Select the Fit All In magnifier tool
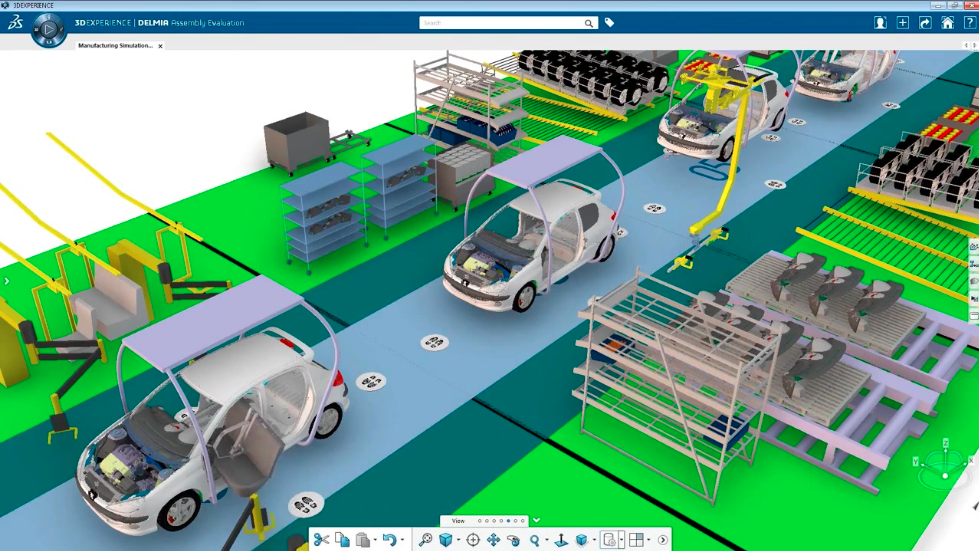The image size is (979, 551). click(x=425, y=540)
